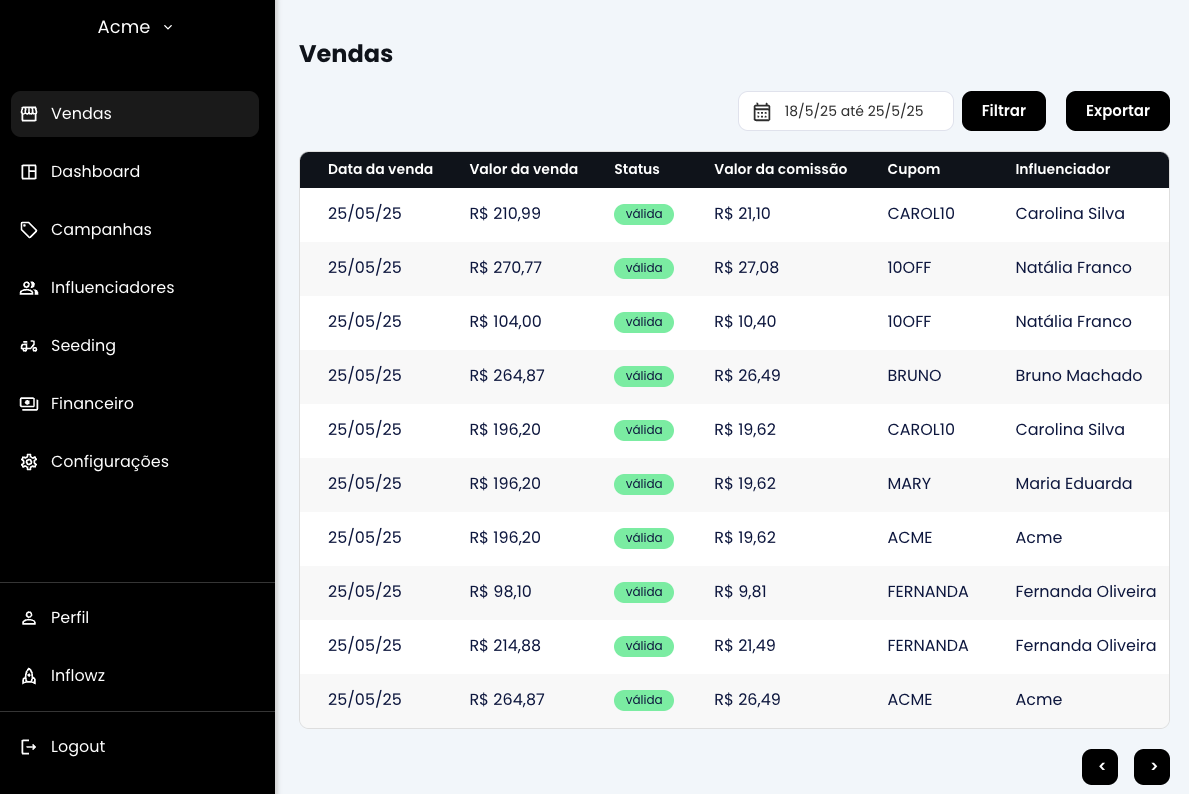Click the calendar icon in date field
Viewport: 1189px width, 794px height.
pyautogui.click(x=762, y=112)
